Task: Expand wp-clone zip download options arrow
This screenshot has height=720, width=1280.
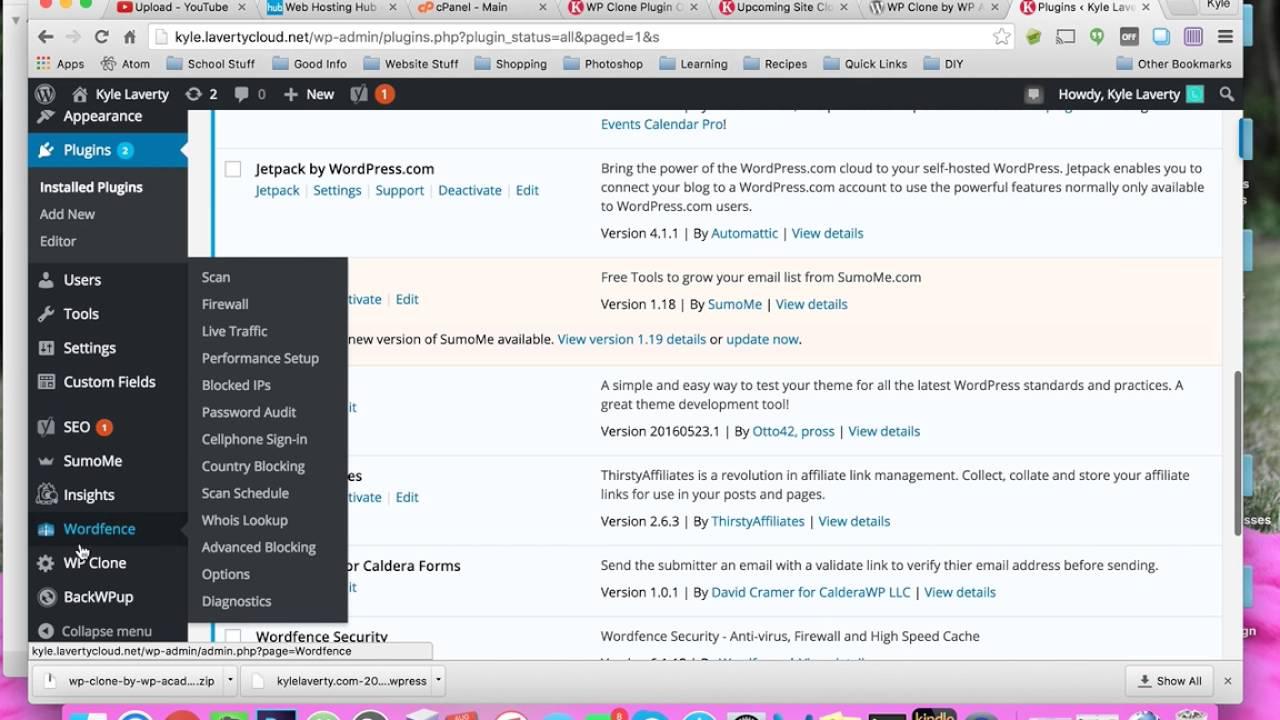Action: (230, 681)
